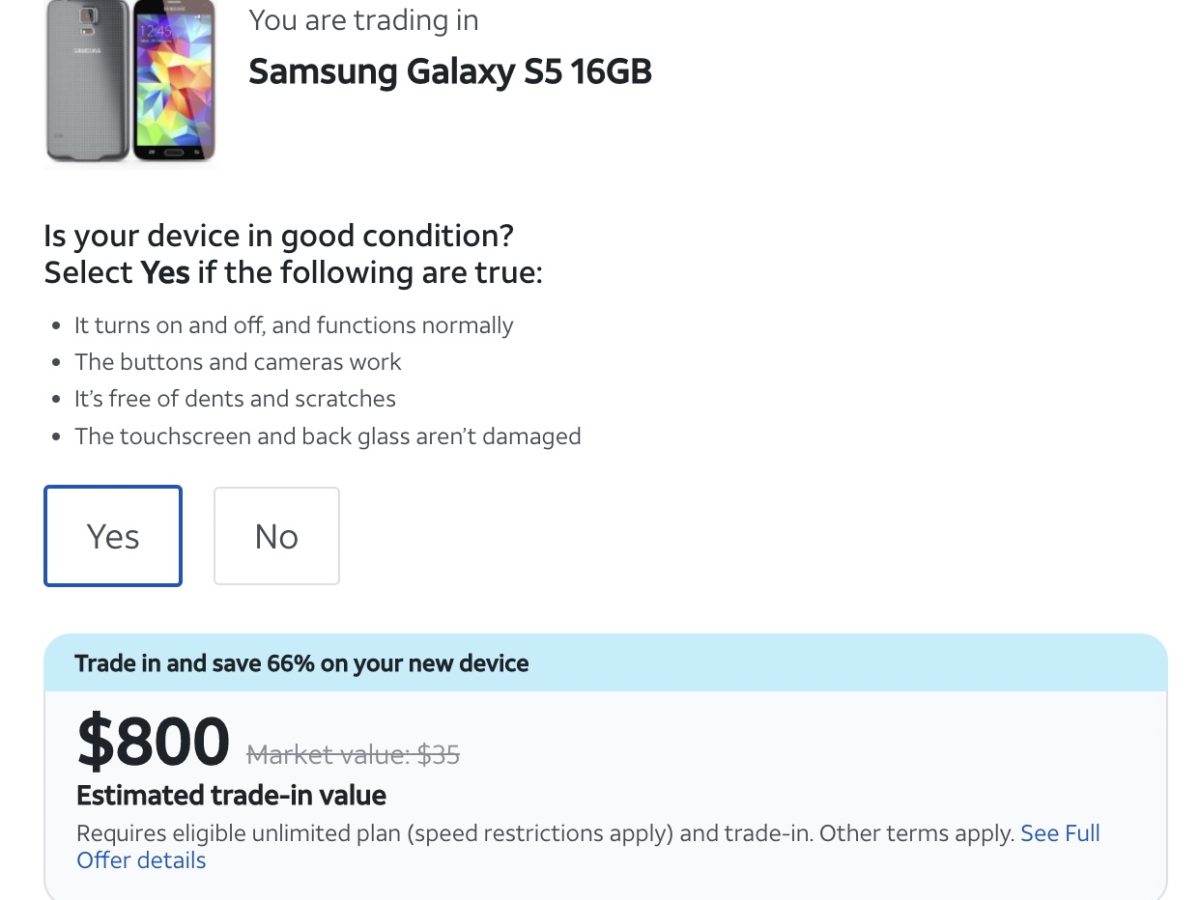Click the colorful front-facing Galaxy S5 image
1200x900 pixels.
tap(174, 82)
